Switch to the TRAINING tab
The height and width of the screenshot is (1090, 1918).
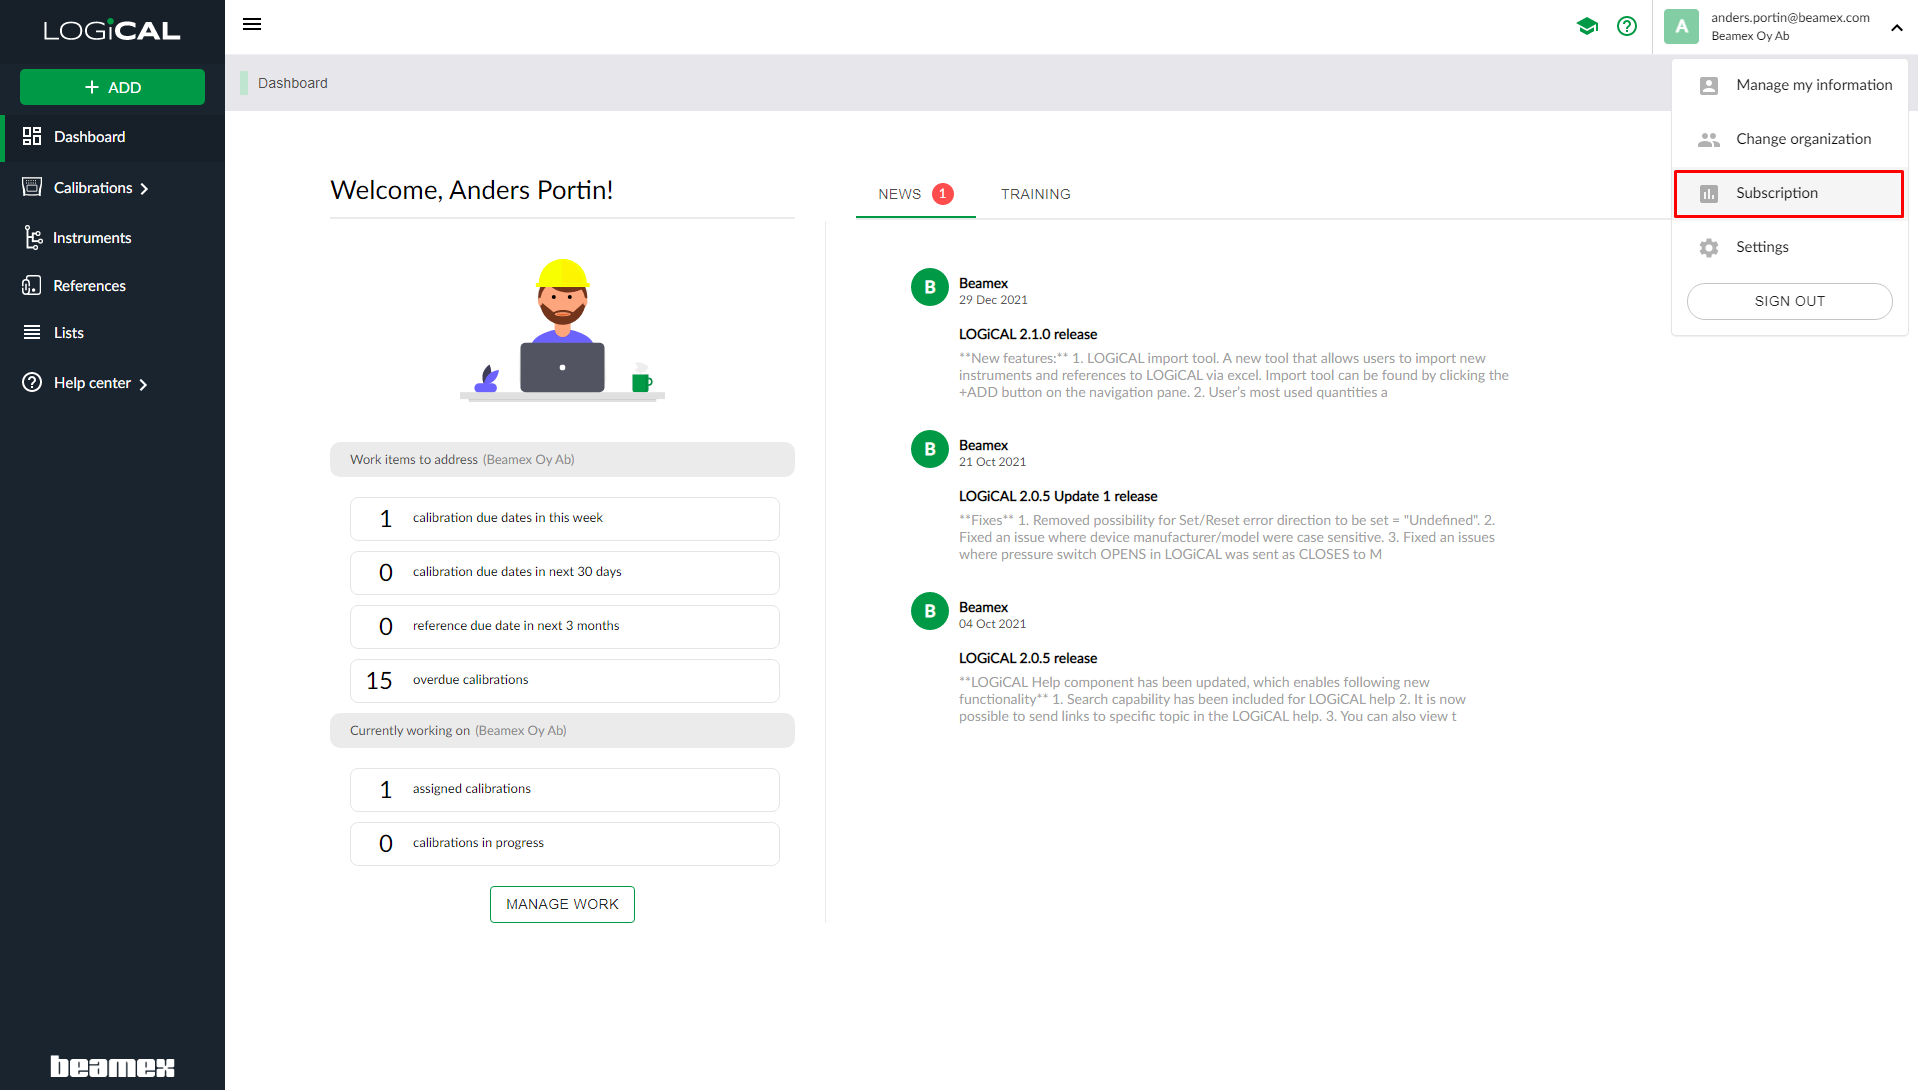click(1035, 194)
